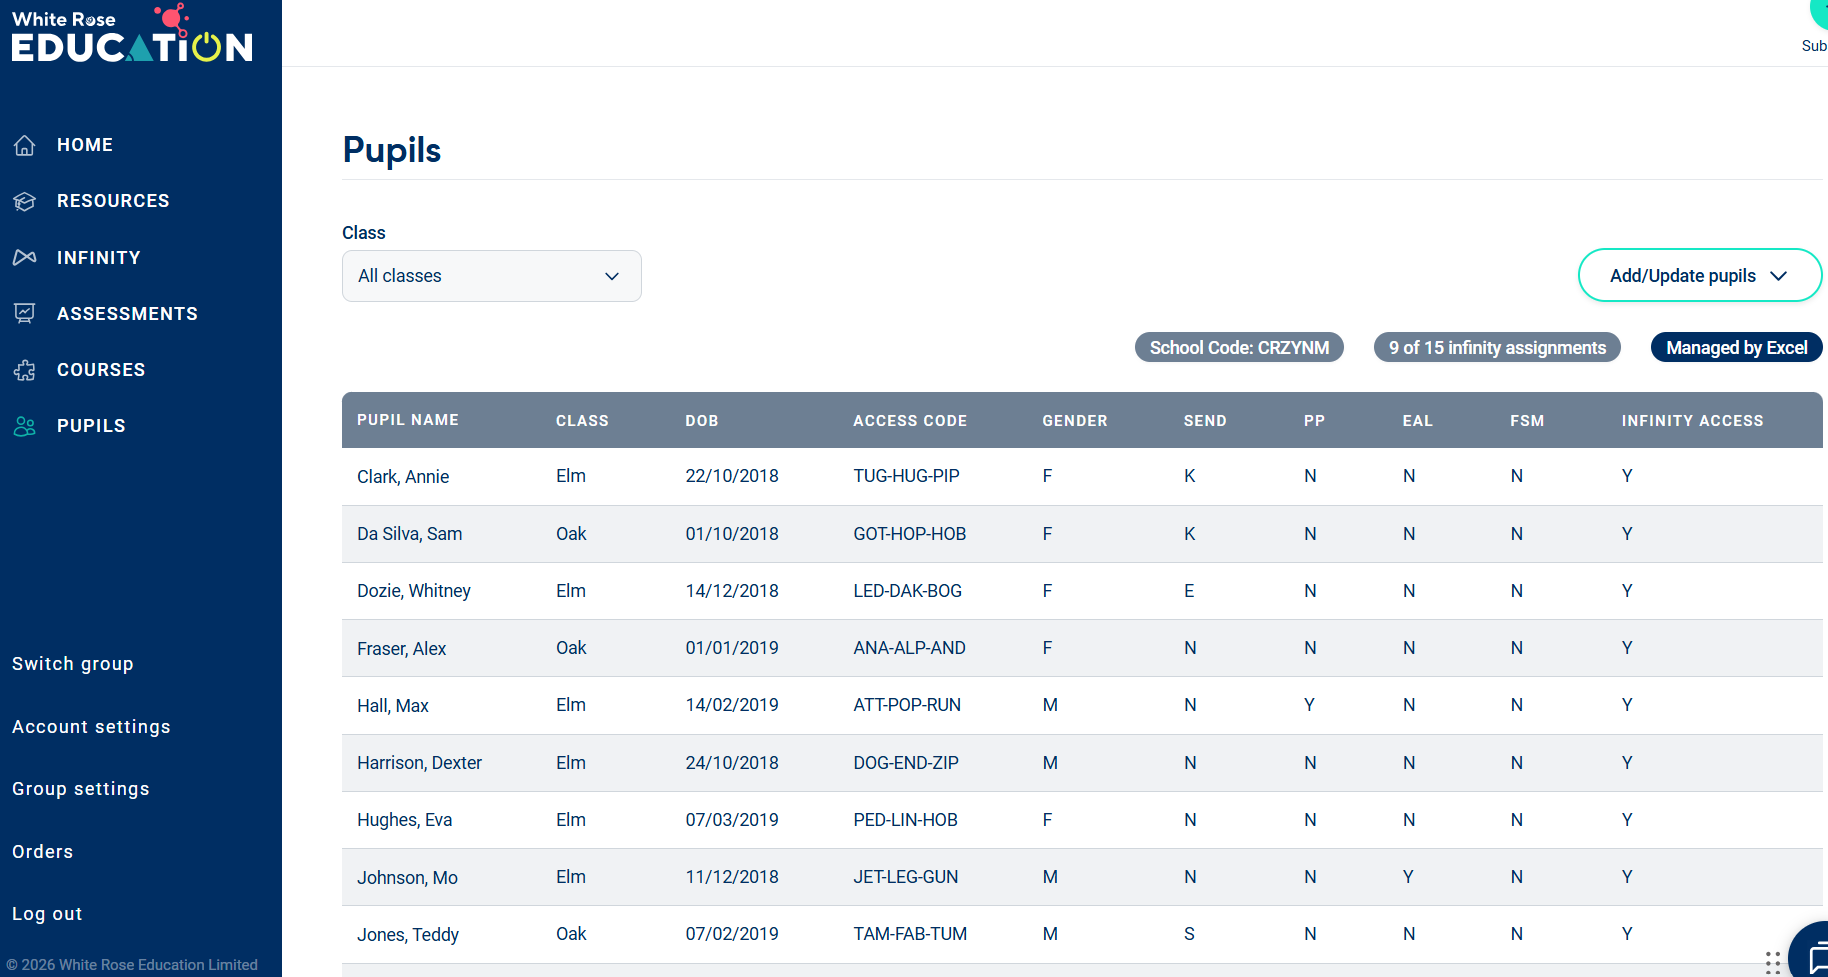Viewport: 1828px width, 977px height.
Task: Select pupil Jones, Teddy
Action: coord(408,935)
